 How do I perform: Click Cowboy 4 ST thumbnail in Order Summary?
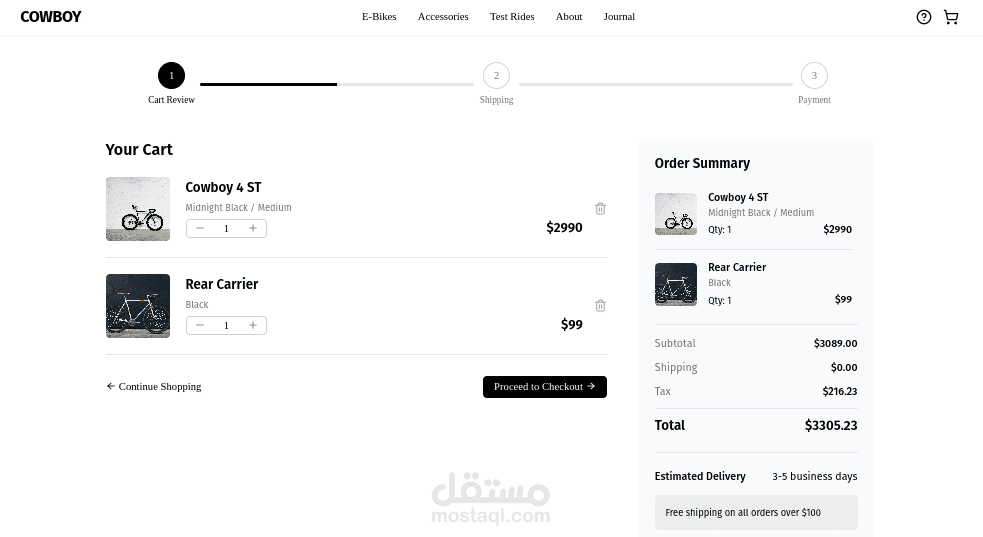(676, 214)
